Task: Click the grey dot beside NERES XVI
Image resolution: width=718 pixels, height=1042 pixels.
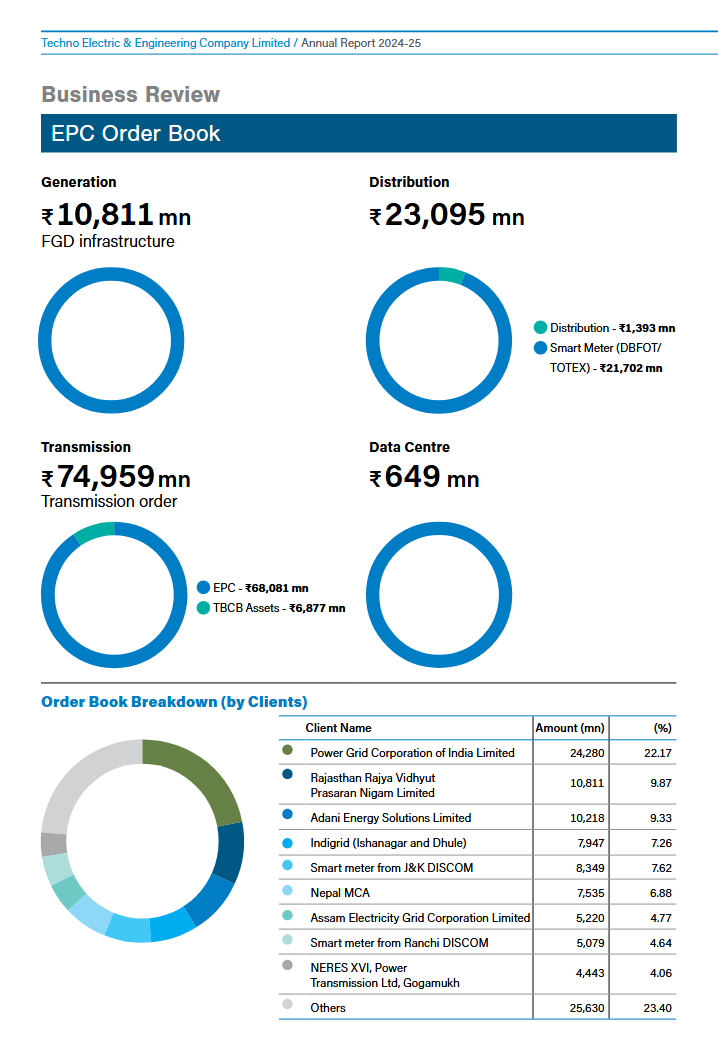Action: 288,965
